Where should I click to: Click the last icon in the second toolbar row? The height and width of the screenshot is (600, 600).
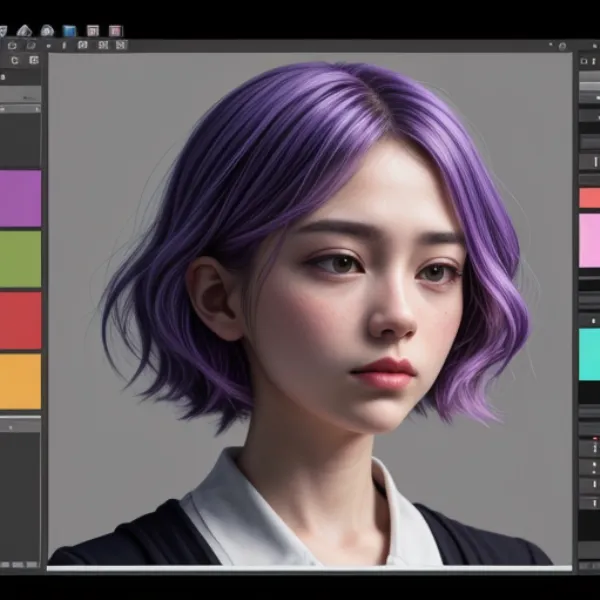pyautogui.click(x=121, y=45)
